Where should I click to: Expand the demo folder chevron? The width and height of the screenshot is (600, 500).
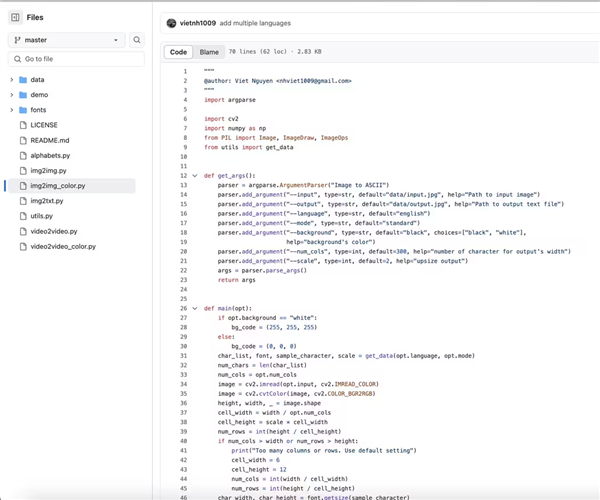11,95
